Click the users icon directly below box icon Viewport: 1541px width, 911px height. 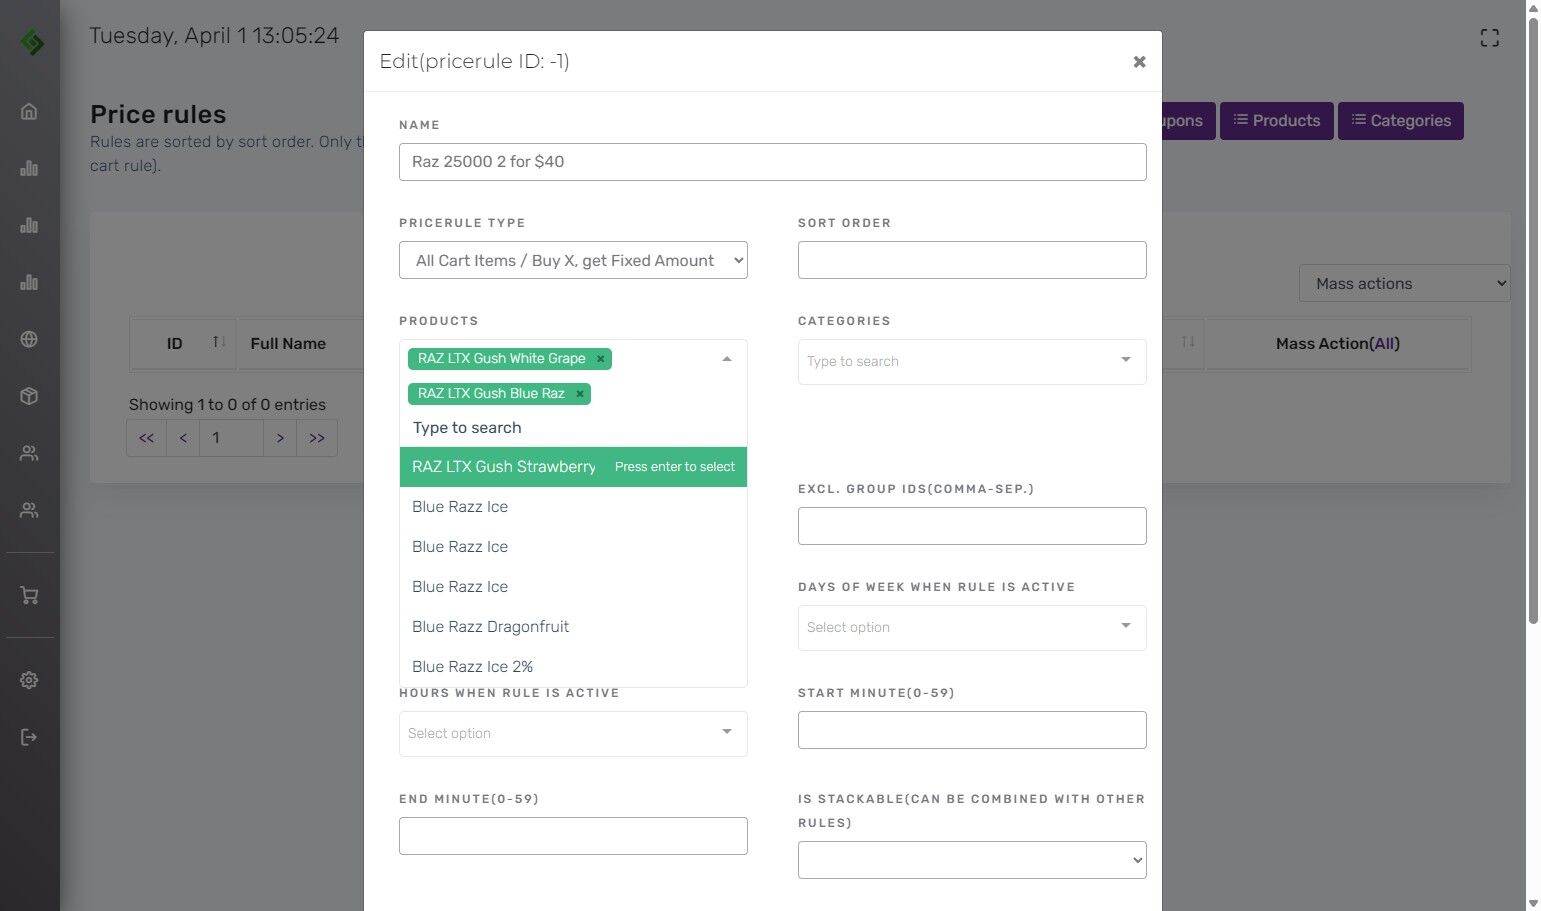[29, 453]
